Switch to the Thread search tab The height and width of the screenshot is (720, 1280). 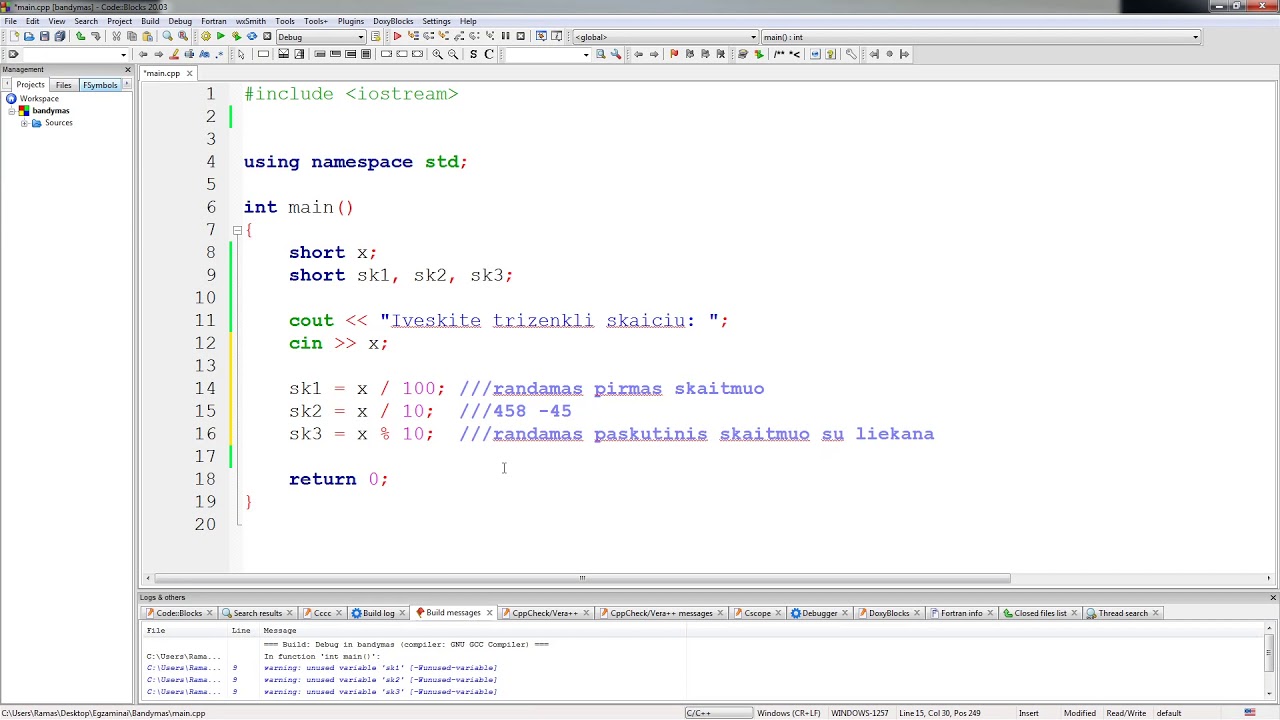[x=1123, y=613]
